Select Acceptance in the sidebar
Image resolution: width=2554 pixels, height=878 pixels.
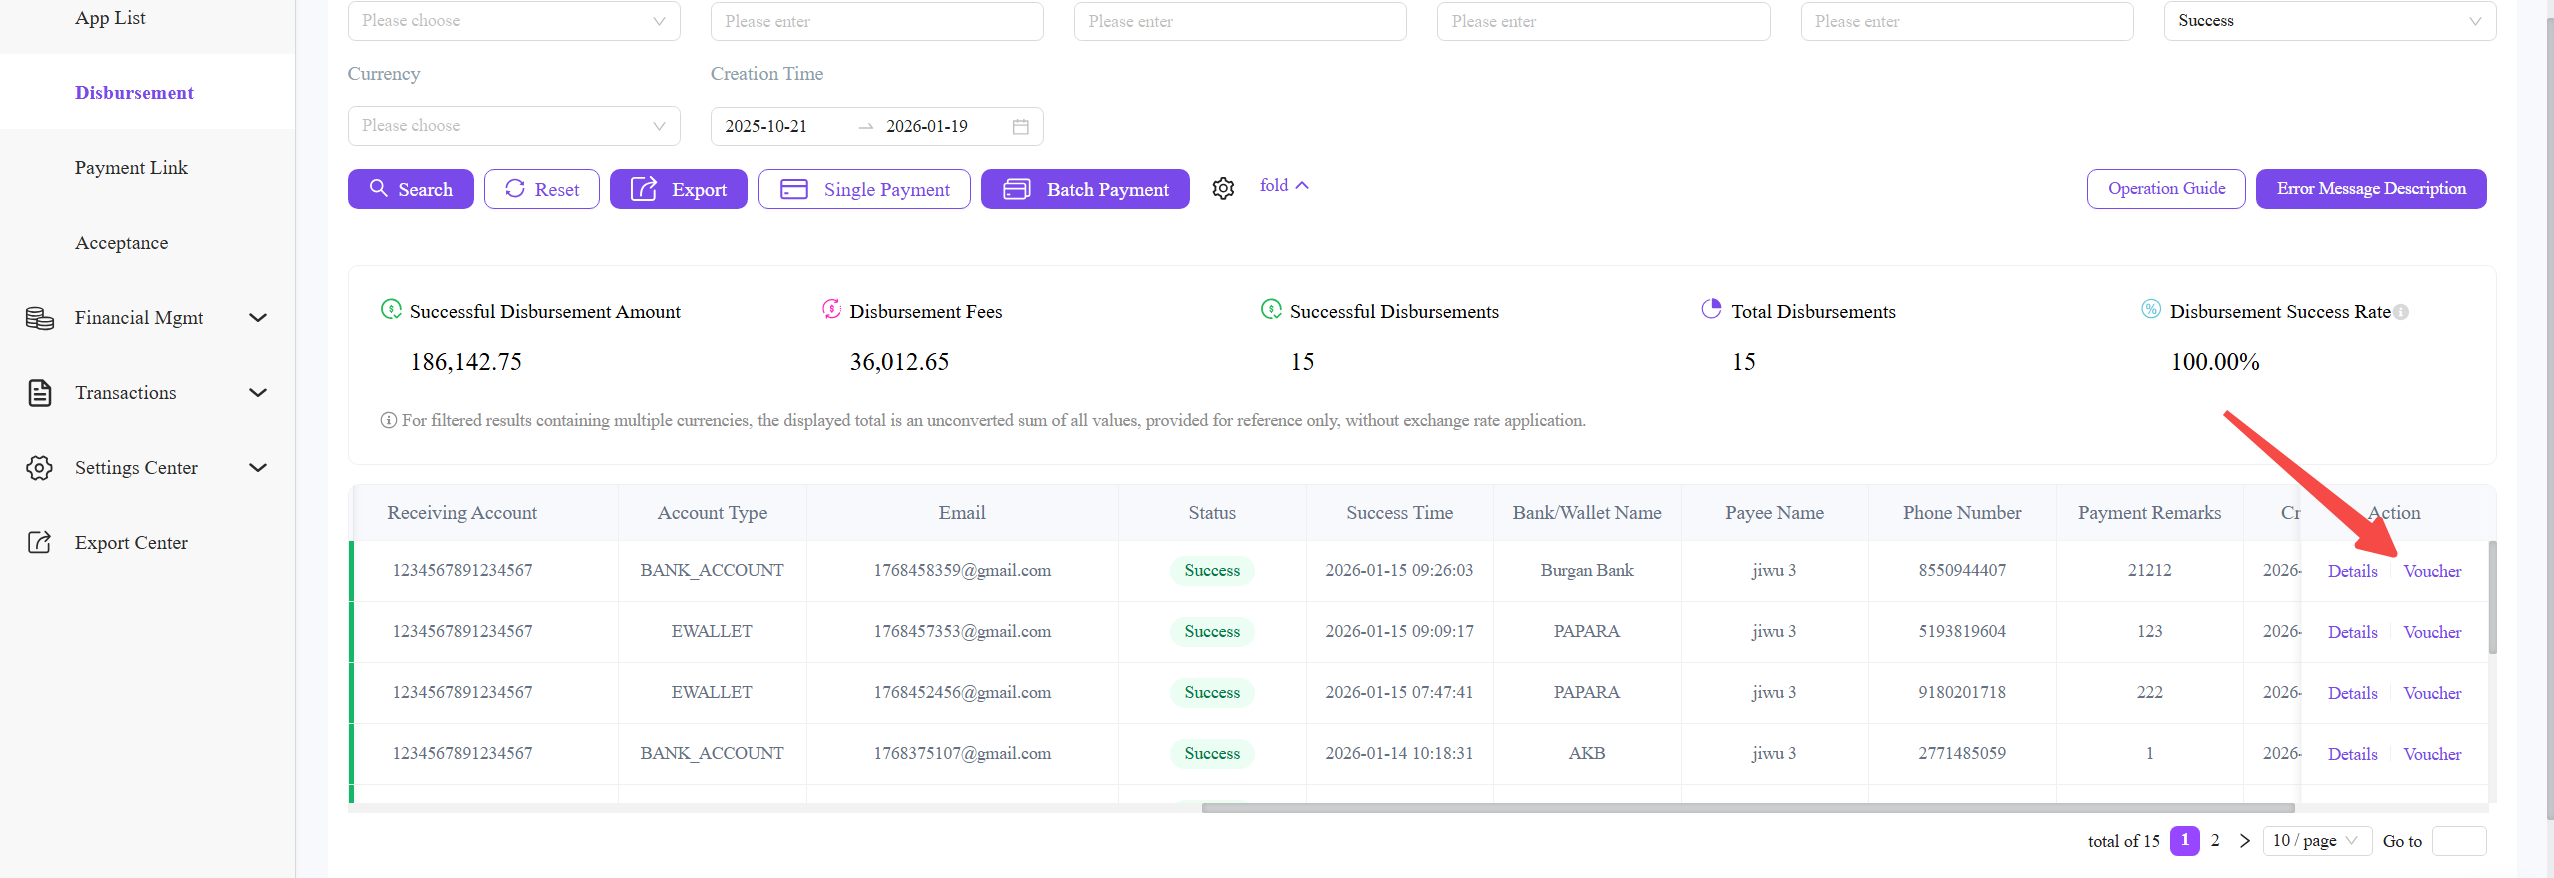(x=121, y=243)
